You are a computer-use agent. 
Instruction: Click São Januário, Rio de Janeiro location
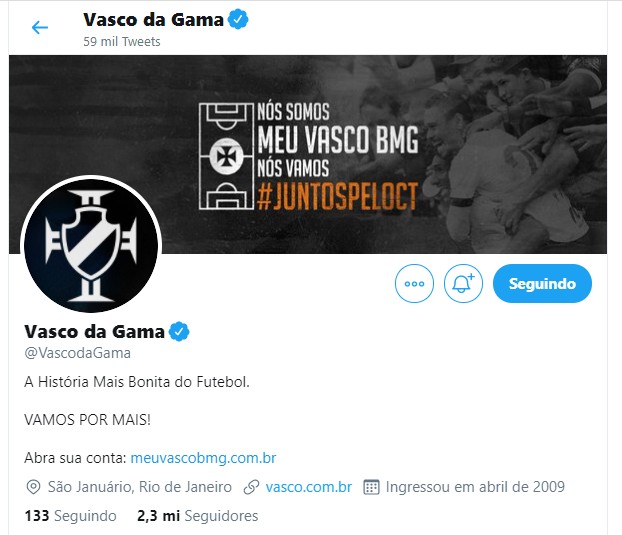(140, 487)
